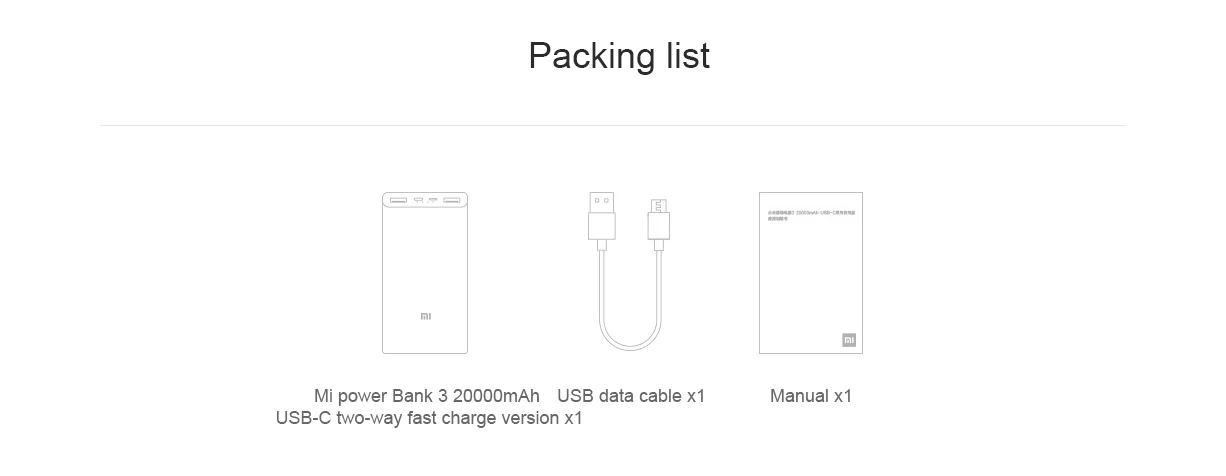Click the left small port between USB-A ports

418,200
